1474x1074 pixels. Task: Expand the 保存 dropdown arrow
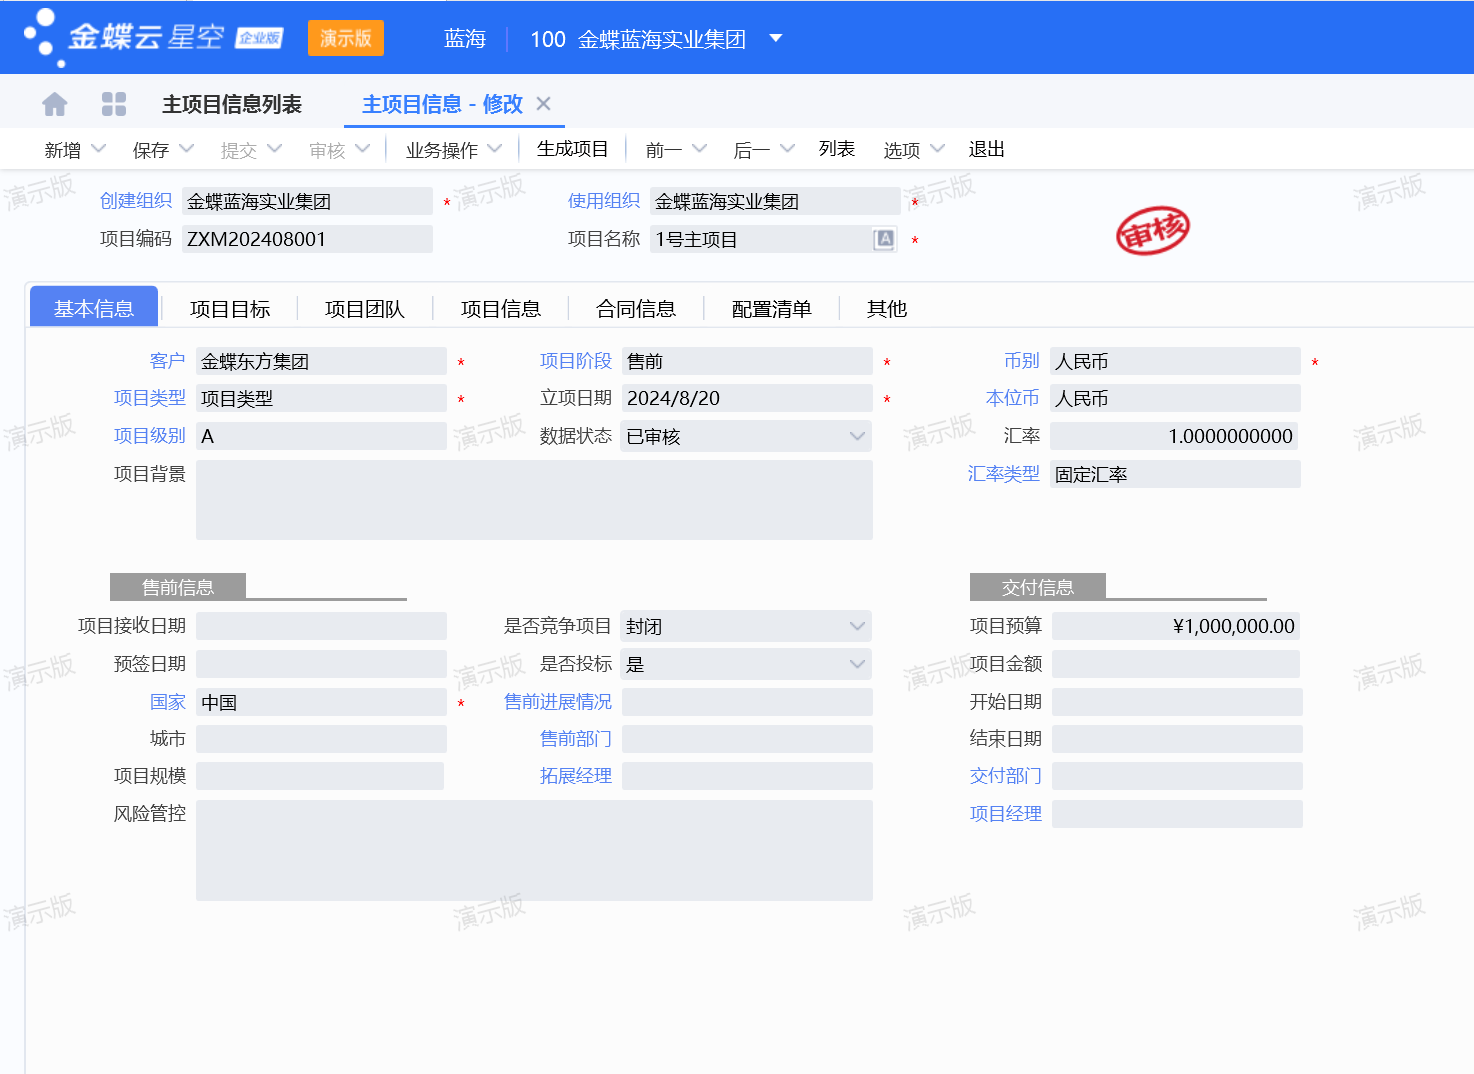click(x=186, y=149)
